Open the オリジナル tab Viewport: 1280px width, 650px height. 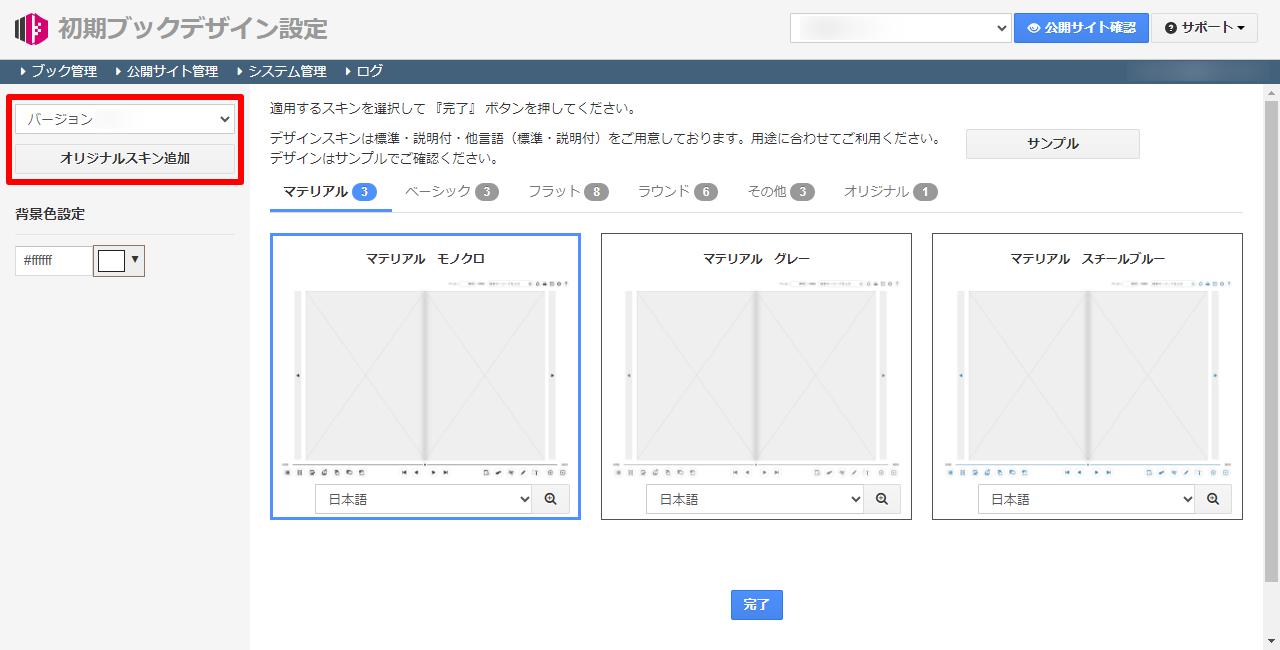[890, 192]
